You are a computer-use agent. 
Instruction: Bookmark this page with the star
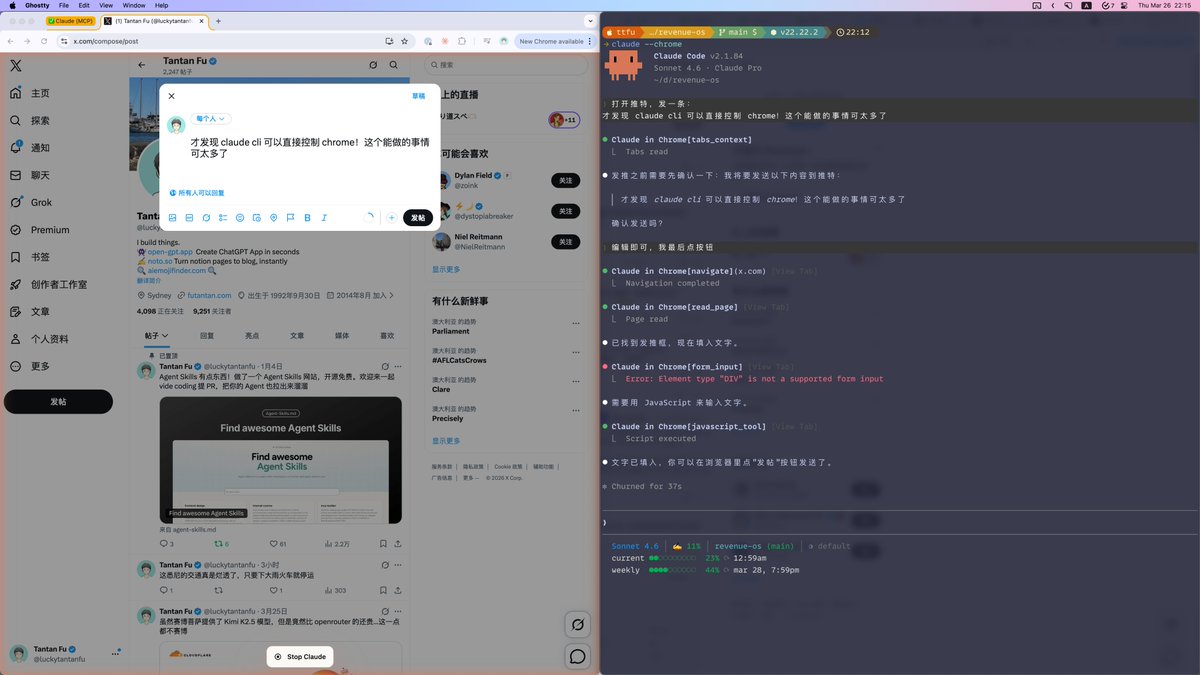(404, 41)
